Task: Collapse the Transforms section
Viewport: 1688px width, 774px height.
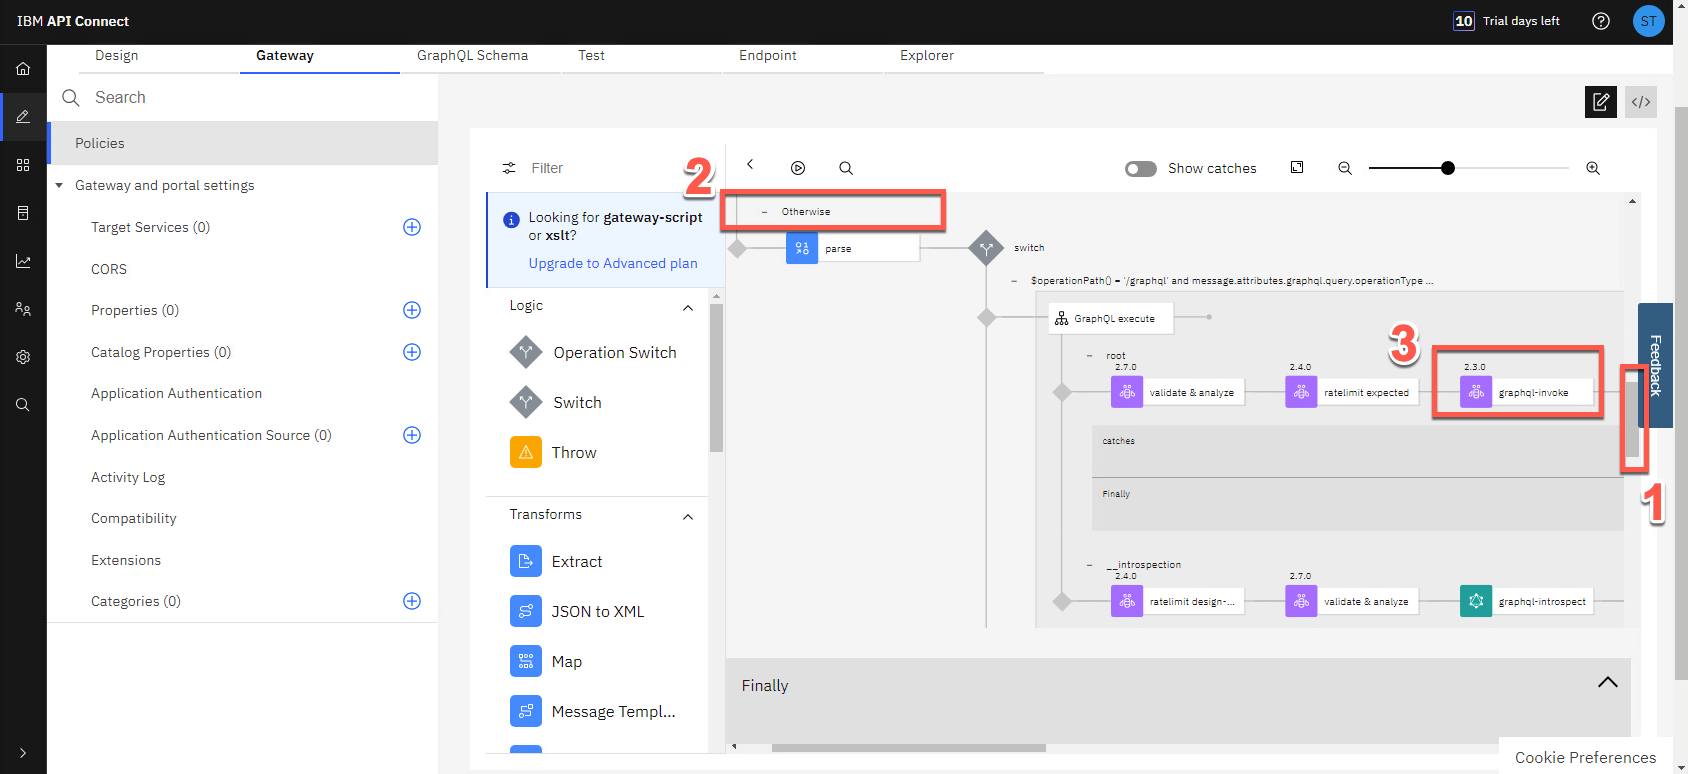Action: 688,516
